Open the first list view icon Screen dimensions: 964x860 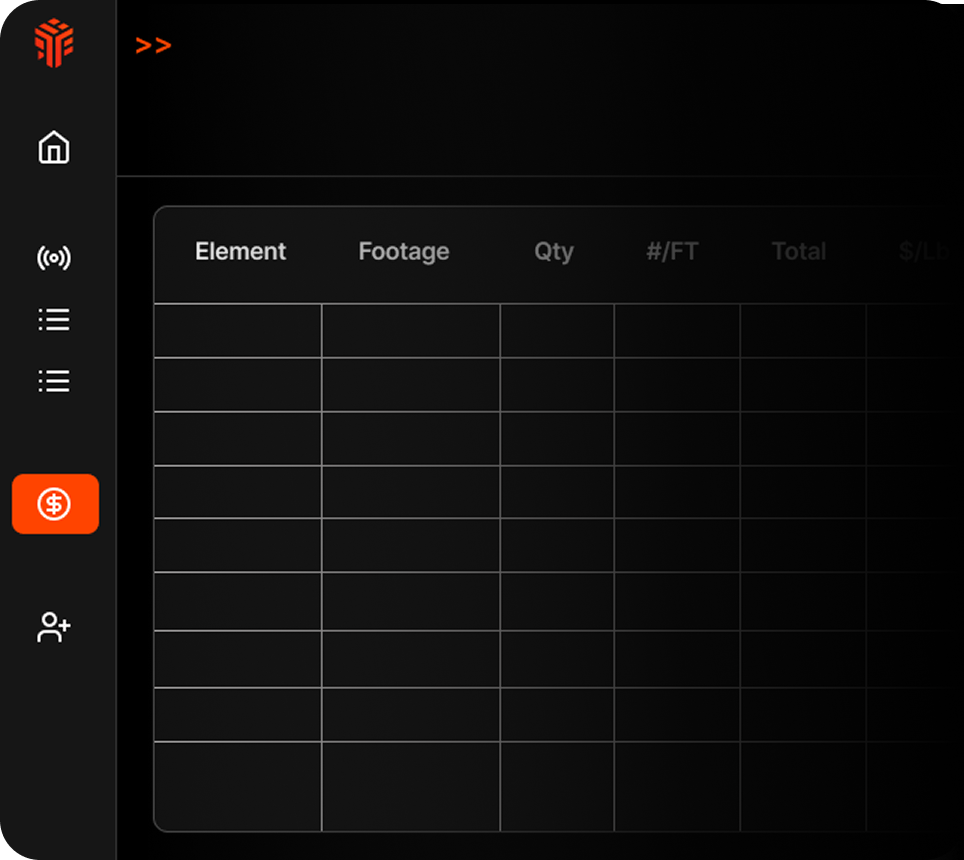[52, 319]
